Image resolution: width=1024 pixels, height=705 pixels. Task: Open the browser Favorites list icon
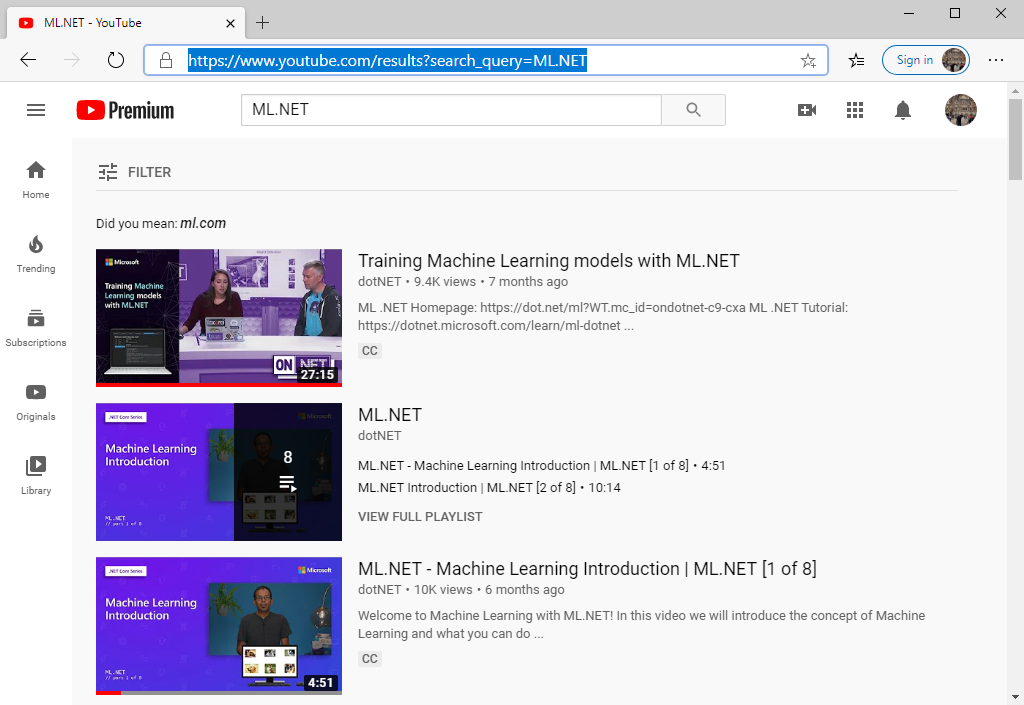click(x=856, y=61)
